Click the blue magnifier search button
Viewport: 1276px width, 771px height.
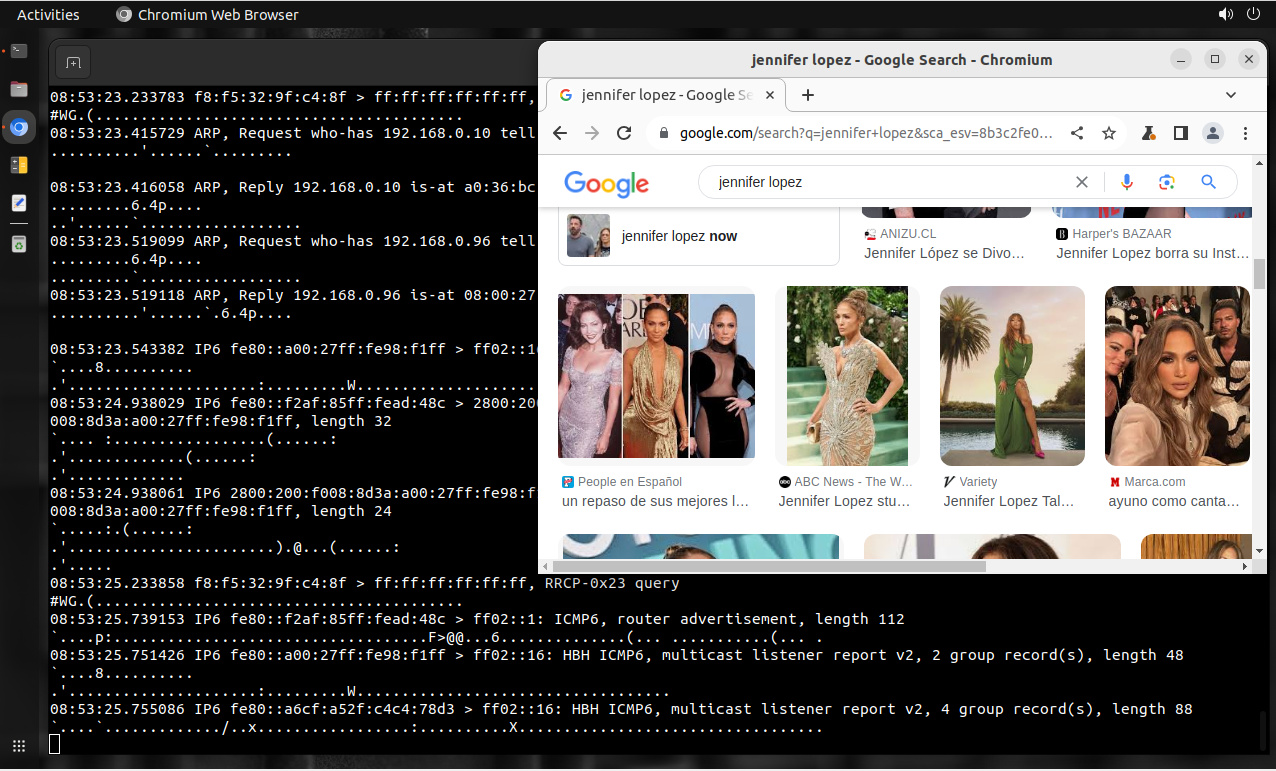[1208, 182]
